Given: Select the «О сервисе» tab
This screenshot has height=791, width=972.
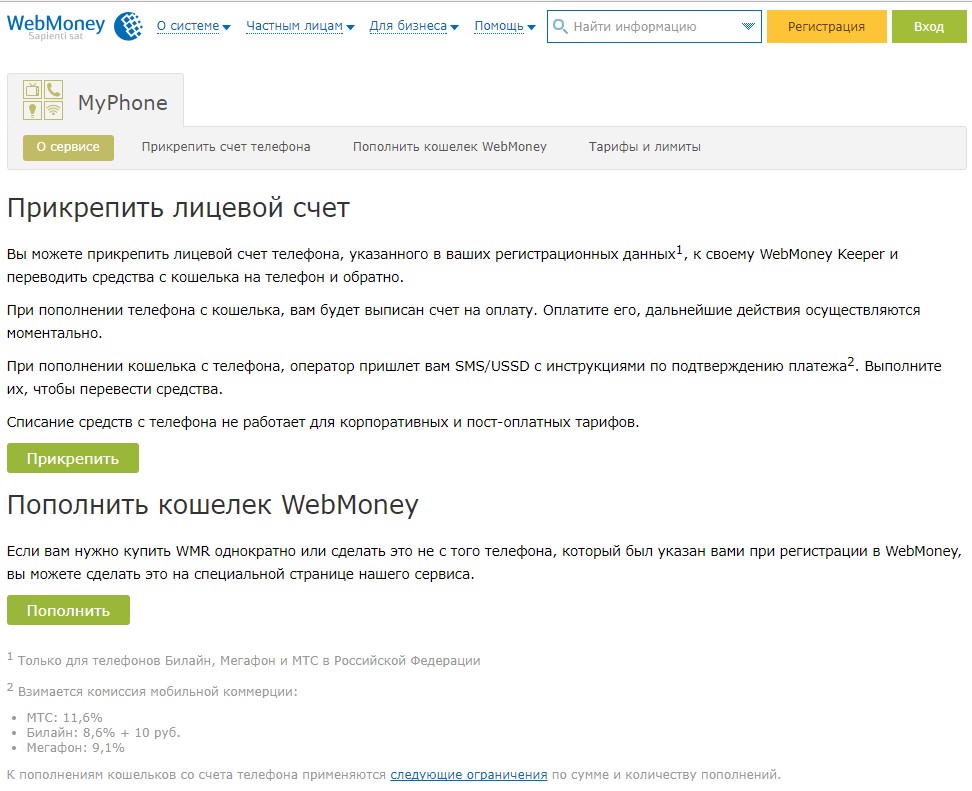Looking at the screenshot, I should (x=68, y=147).
